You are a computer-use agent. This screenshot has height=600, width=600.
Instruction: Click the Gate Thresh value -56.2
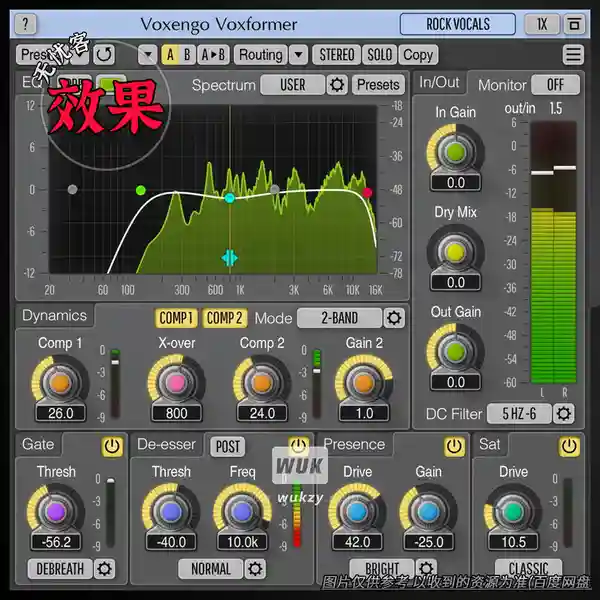tap(56, 542)
